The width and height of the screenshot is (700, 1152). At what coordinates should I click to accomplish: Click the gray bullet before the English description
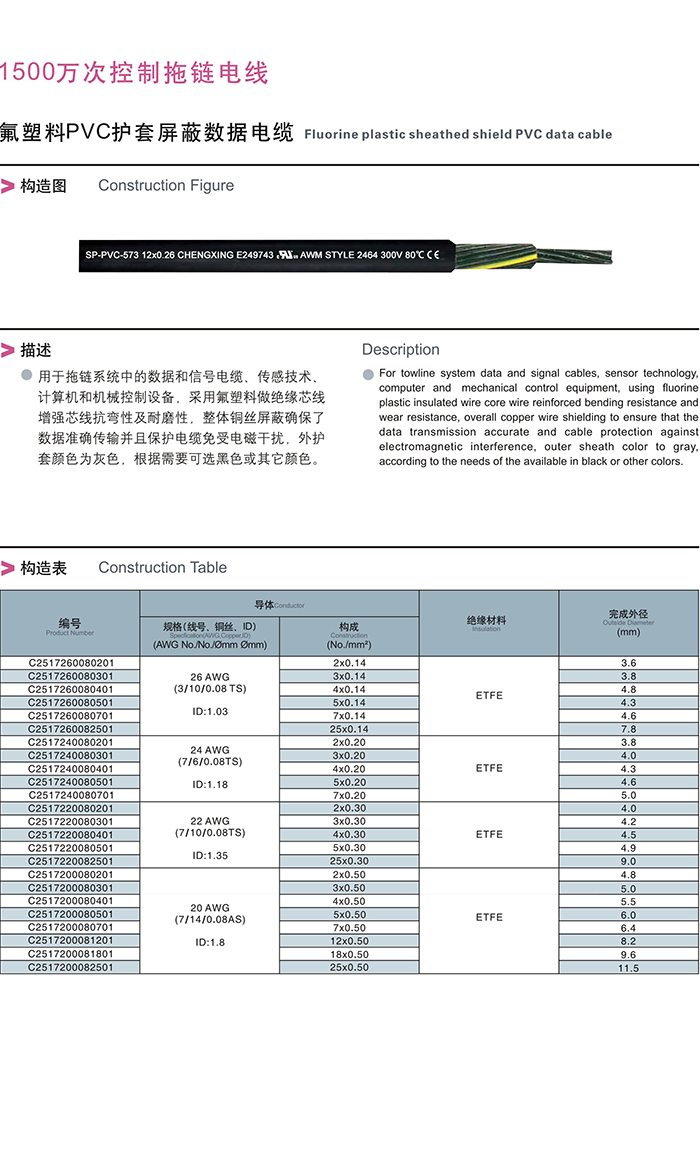point(367,374)
